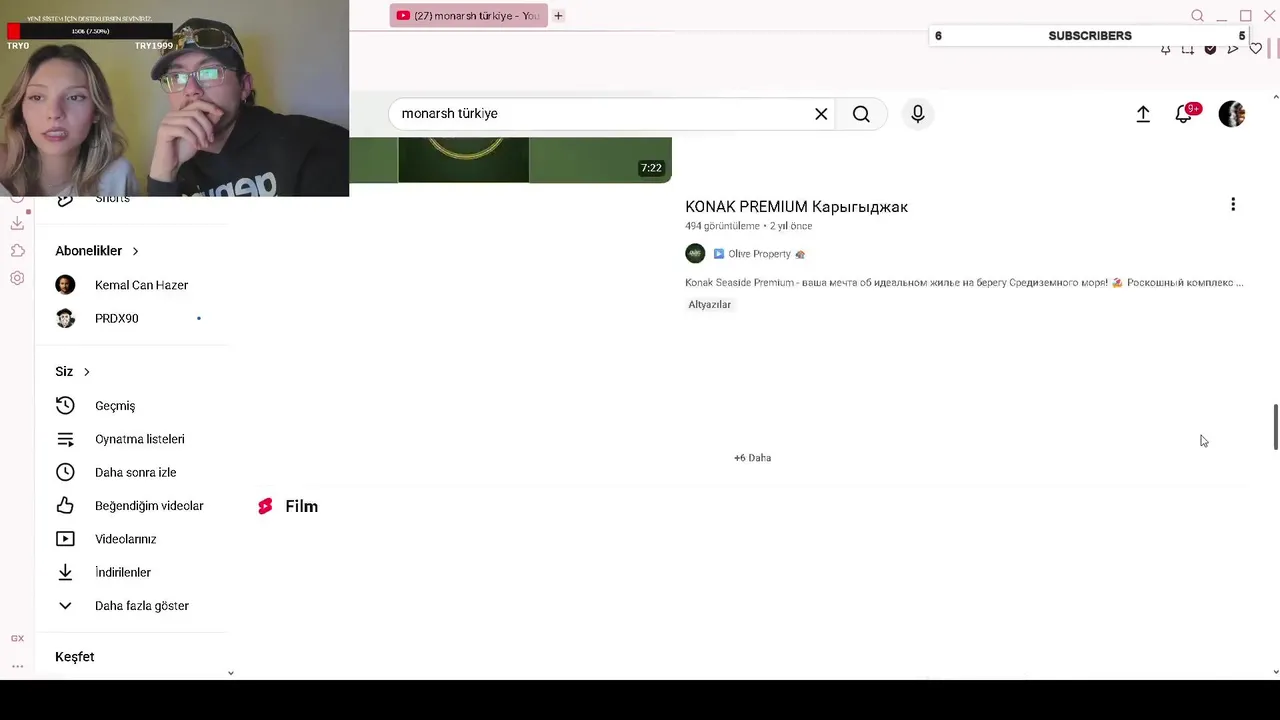Open the Olive Property channel avatar
Screen dimensions: 1280x720
pos(695,254)
